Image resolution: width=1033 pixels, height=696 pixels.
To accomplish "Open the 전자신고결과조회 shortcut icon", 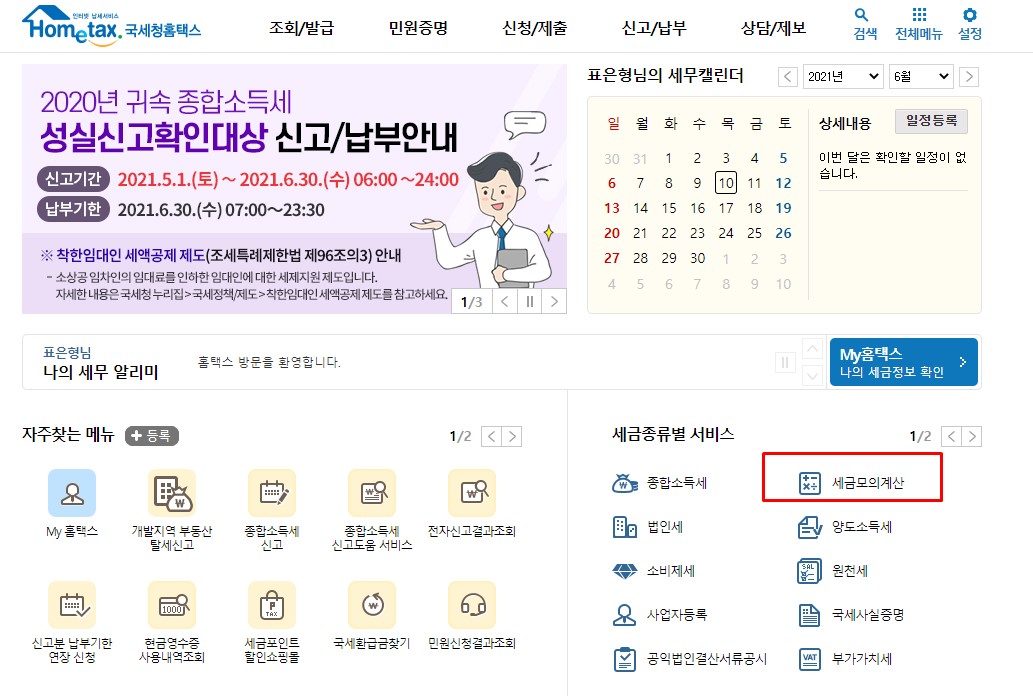I will click(472, 492).
